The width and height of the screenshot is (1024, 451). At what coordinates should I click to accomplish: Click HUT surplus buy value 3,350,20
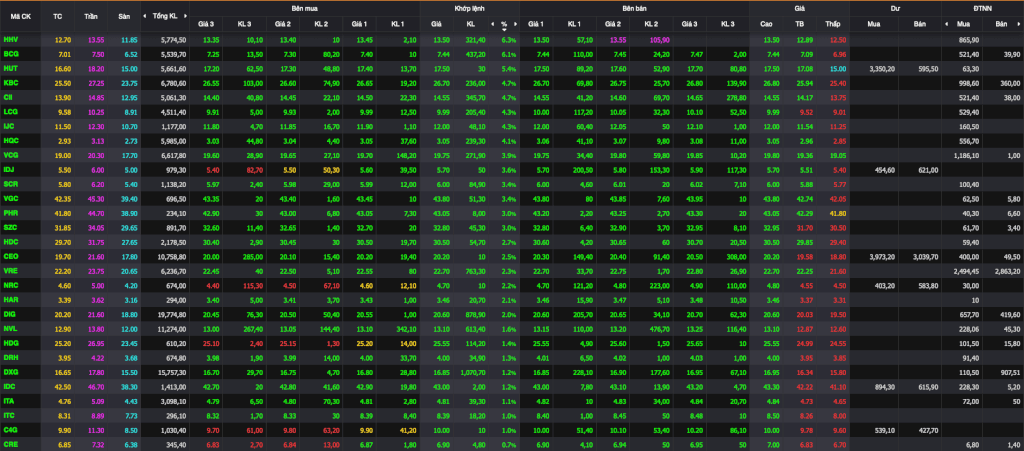[x=880, y=69]
